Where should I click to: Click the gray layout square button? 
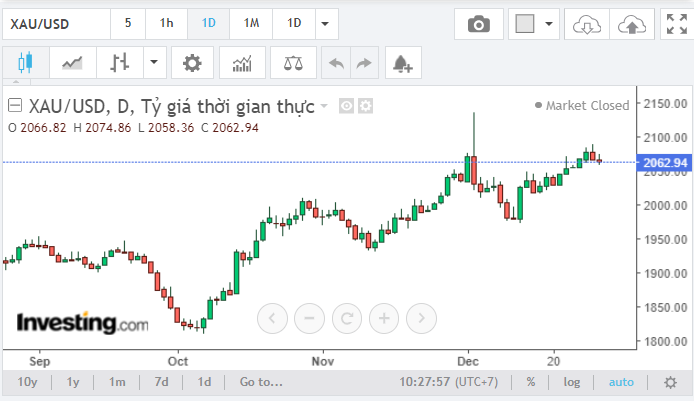tap(525, 24)
